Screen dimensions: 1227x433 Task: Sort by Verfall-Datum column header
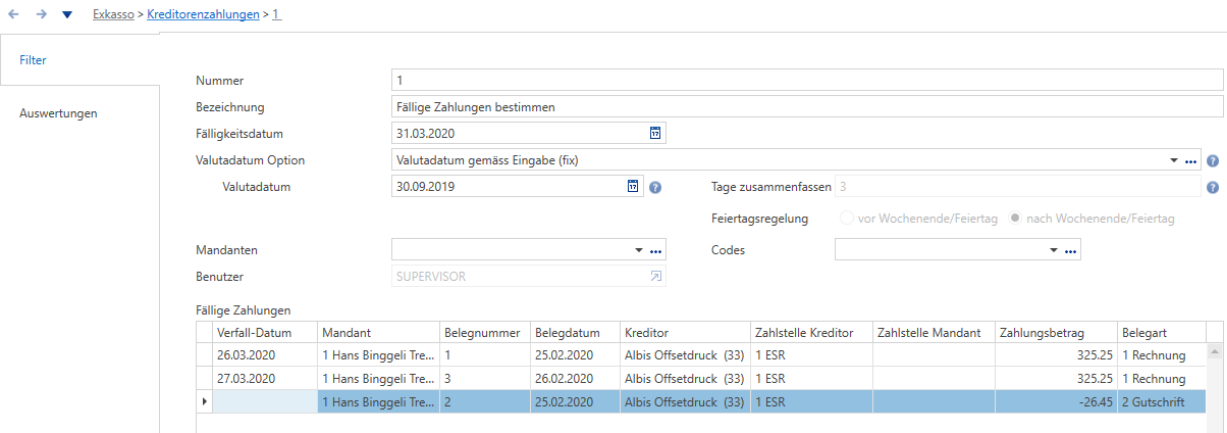point(265,332)
